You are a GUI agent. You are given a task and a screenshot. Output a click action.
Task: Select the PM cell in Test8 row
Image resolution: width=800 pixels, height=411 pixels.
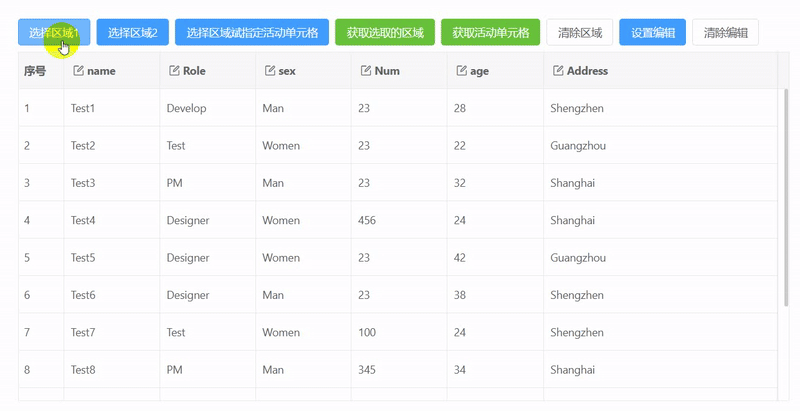coord(208,370)
